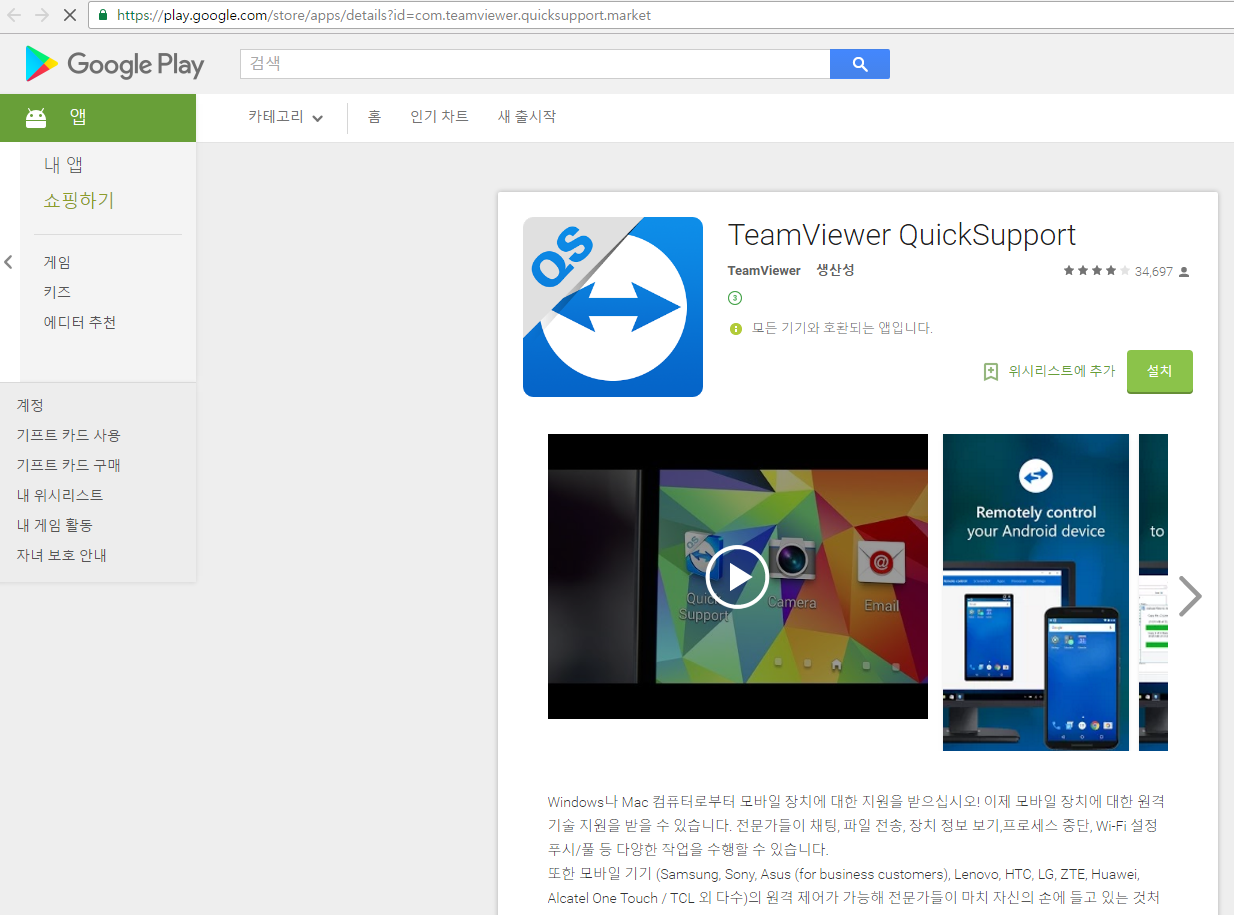The width and height of the screenshot is (1234, 915).
Task: Open the 키즈 category
Action: (x=57, y=292)
